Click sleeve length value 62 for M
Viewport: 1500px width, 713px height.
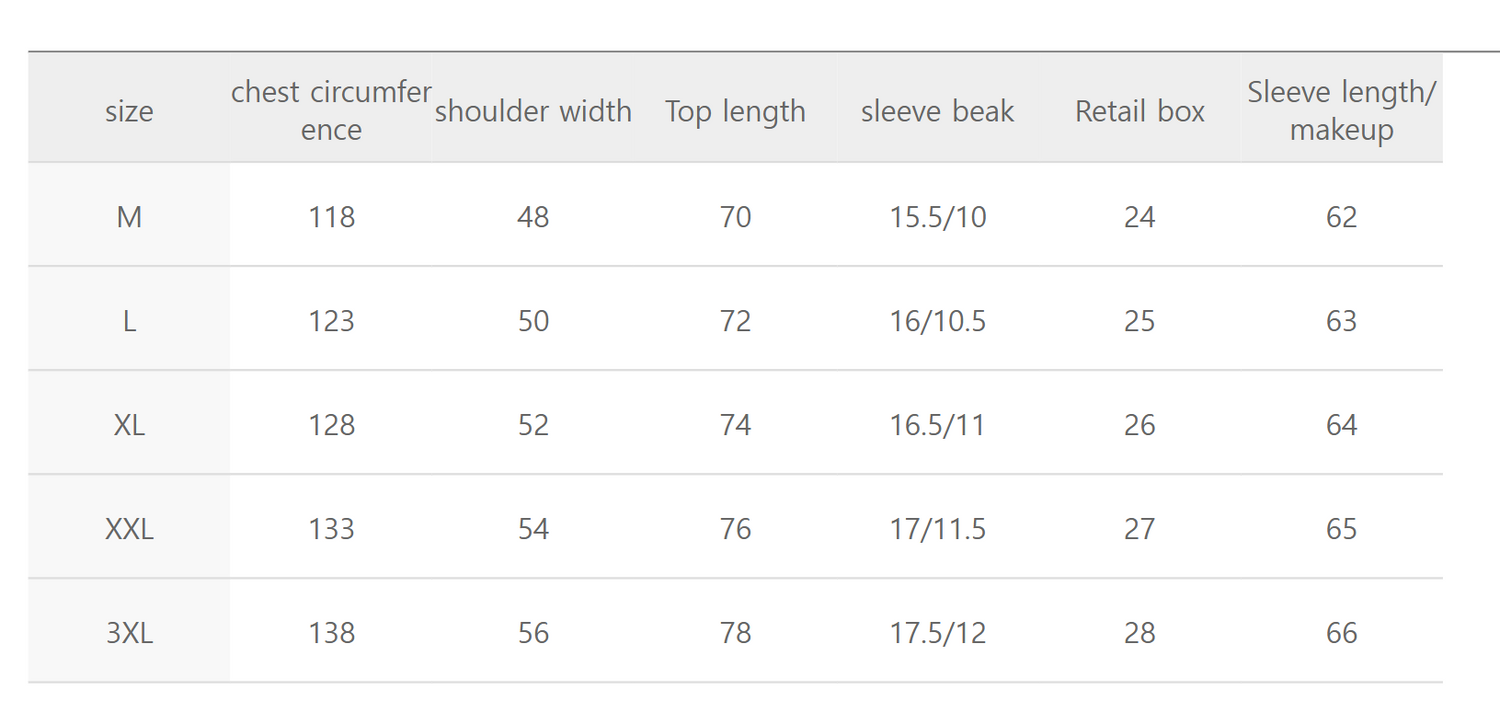[x=1341, y=217]
